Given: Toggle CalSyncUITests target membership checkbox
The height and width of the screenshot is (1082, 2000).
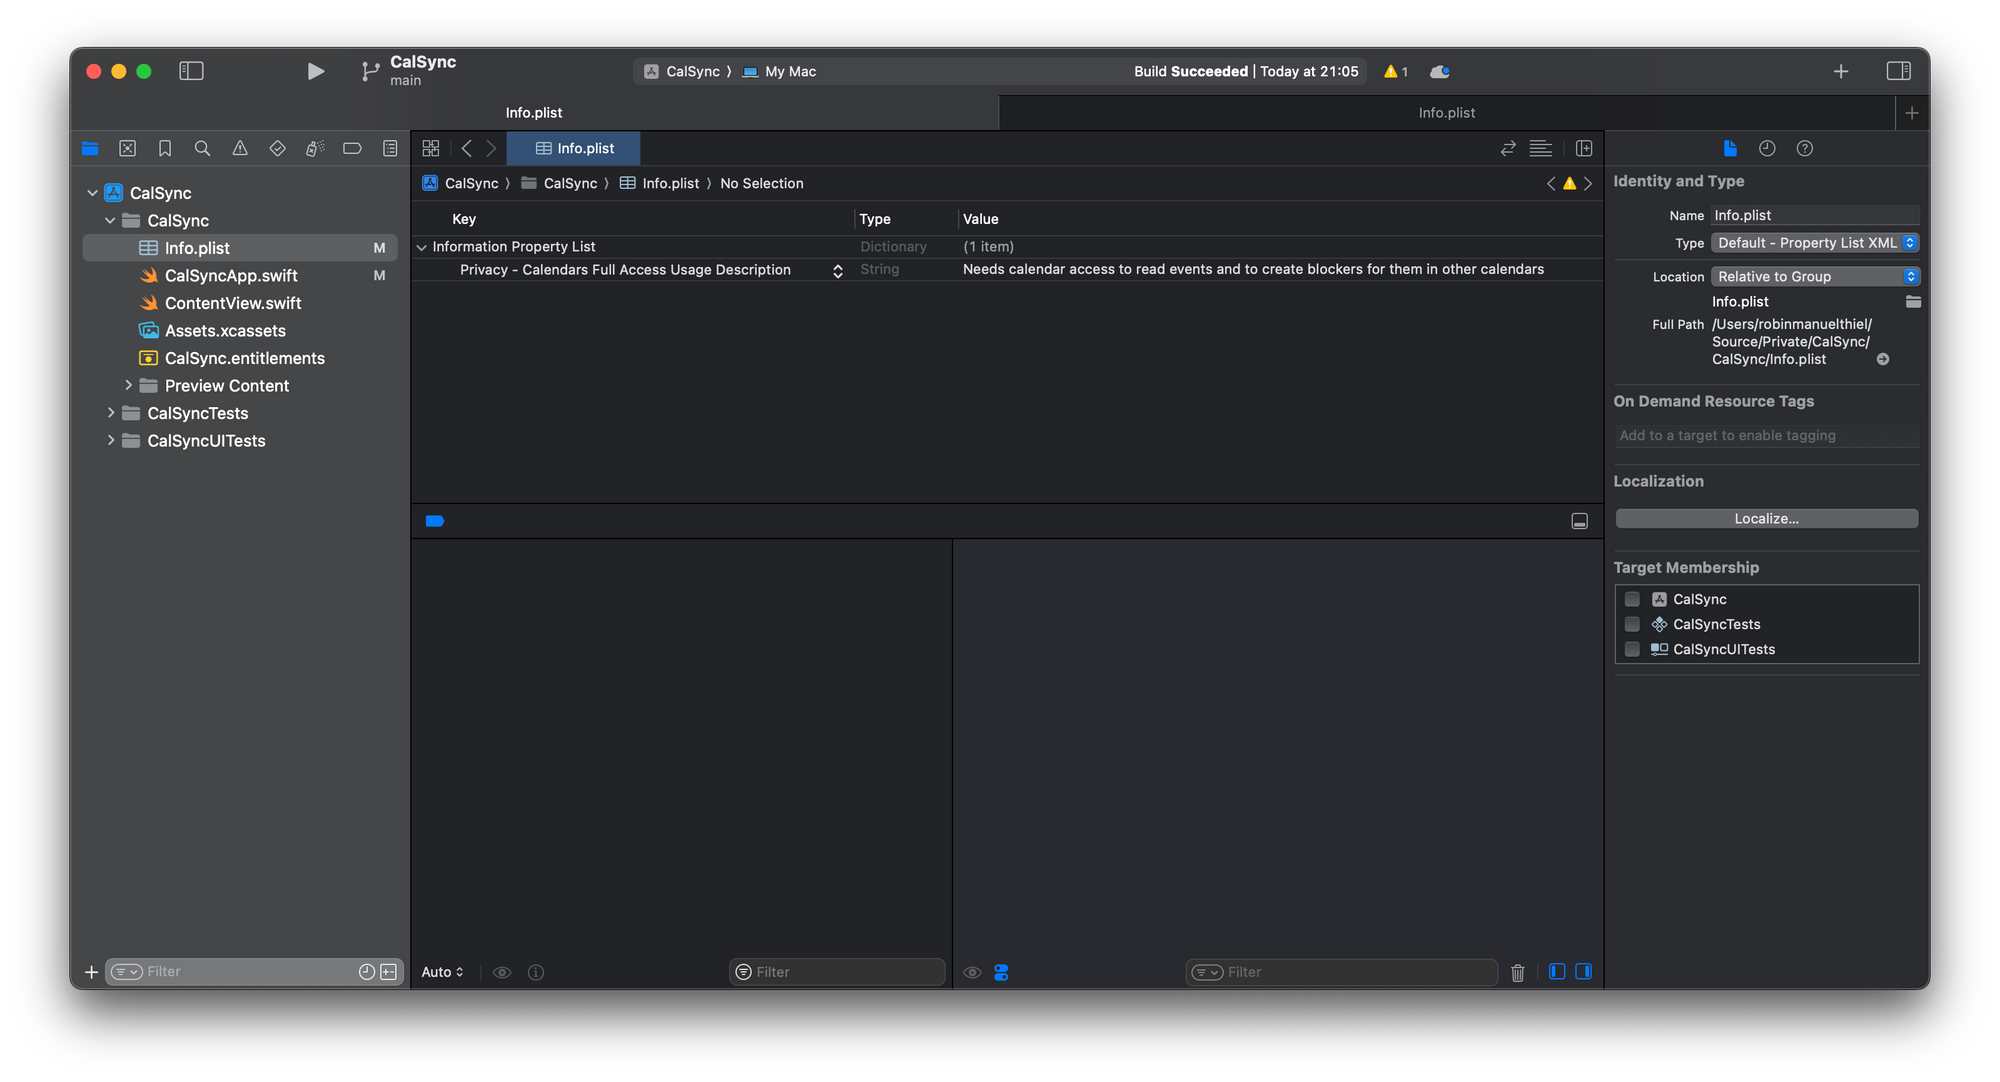Looking at the screenshot, I should (1632, 649).
